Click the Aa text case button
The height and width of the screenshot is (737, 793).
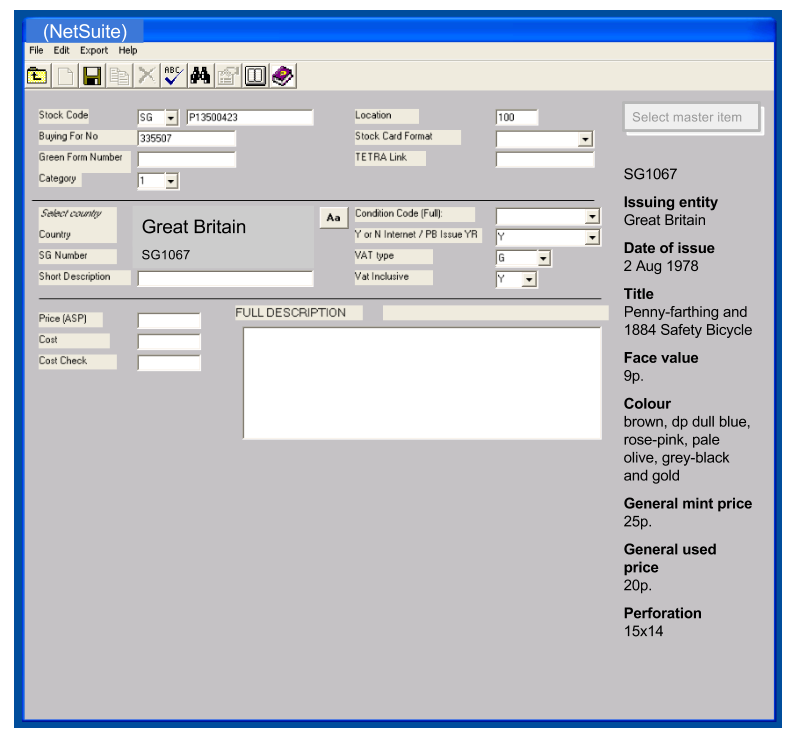334,218
